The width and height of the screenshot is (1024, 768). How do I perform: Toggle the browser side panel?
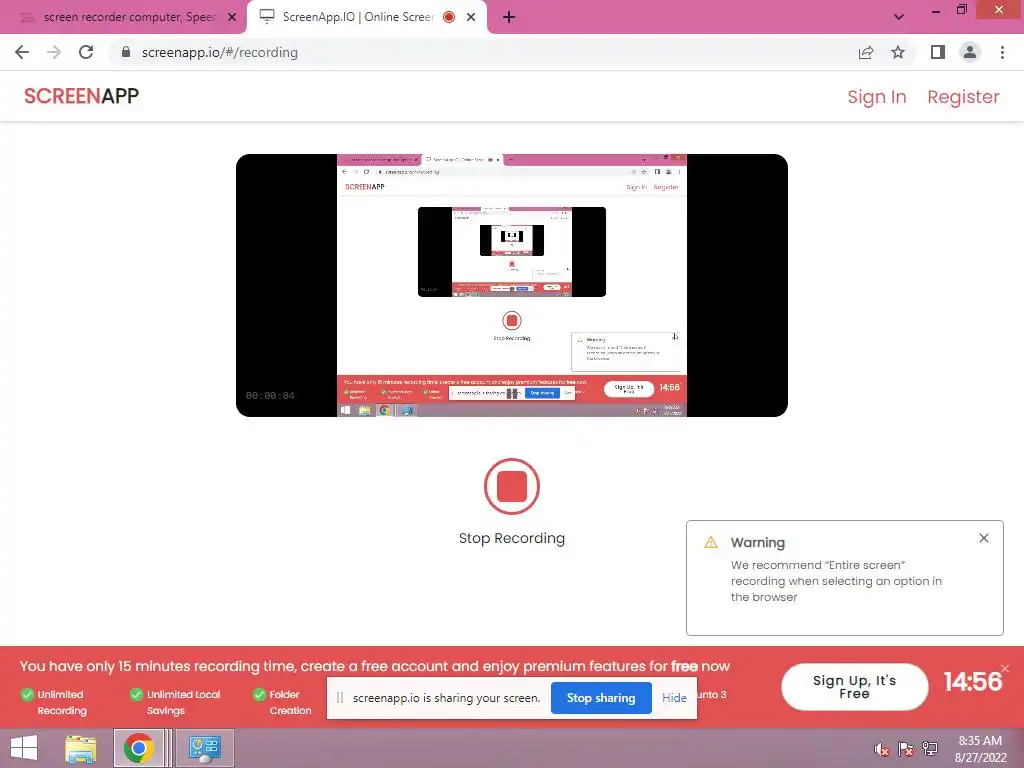pyautogui.click(x=938, y=52)
